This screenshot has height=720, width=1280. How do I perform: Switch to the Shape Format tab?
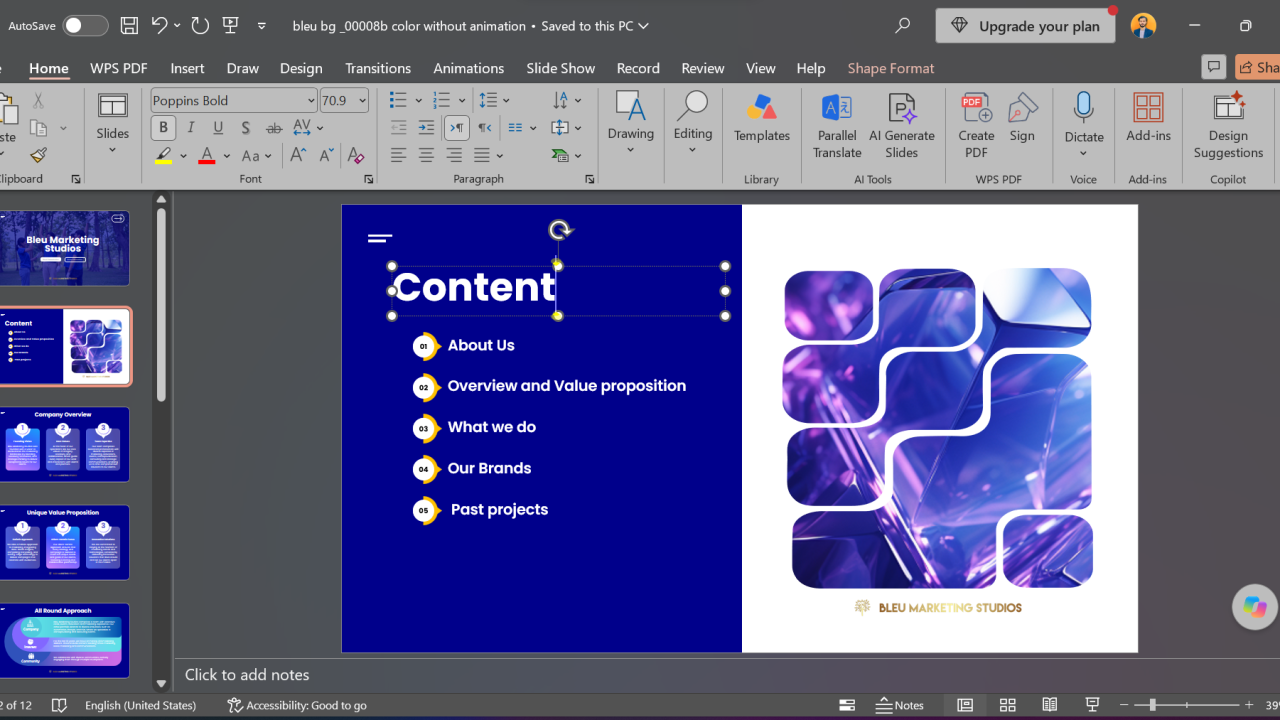(x=891, y=68)
